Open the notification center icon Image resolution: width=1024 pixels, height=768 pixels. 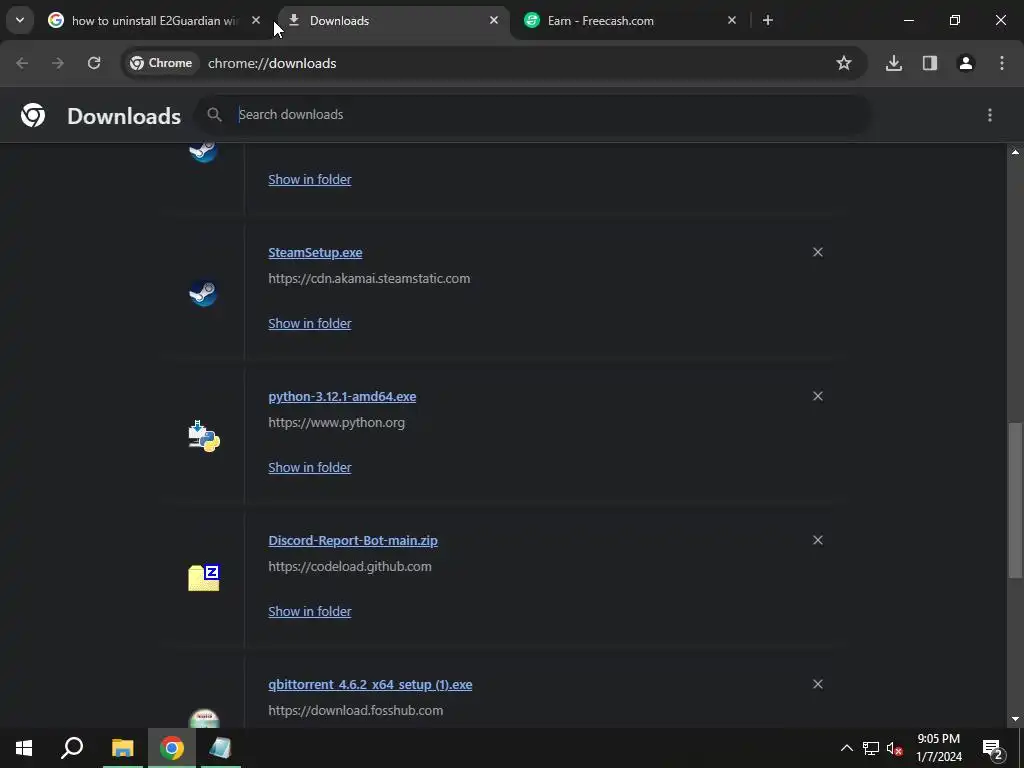coord(993,748)
